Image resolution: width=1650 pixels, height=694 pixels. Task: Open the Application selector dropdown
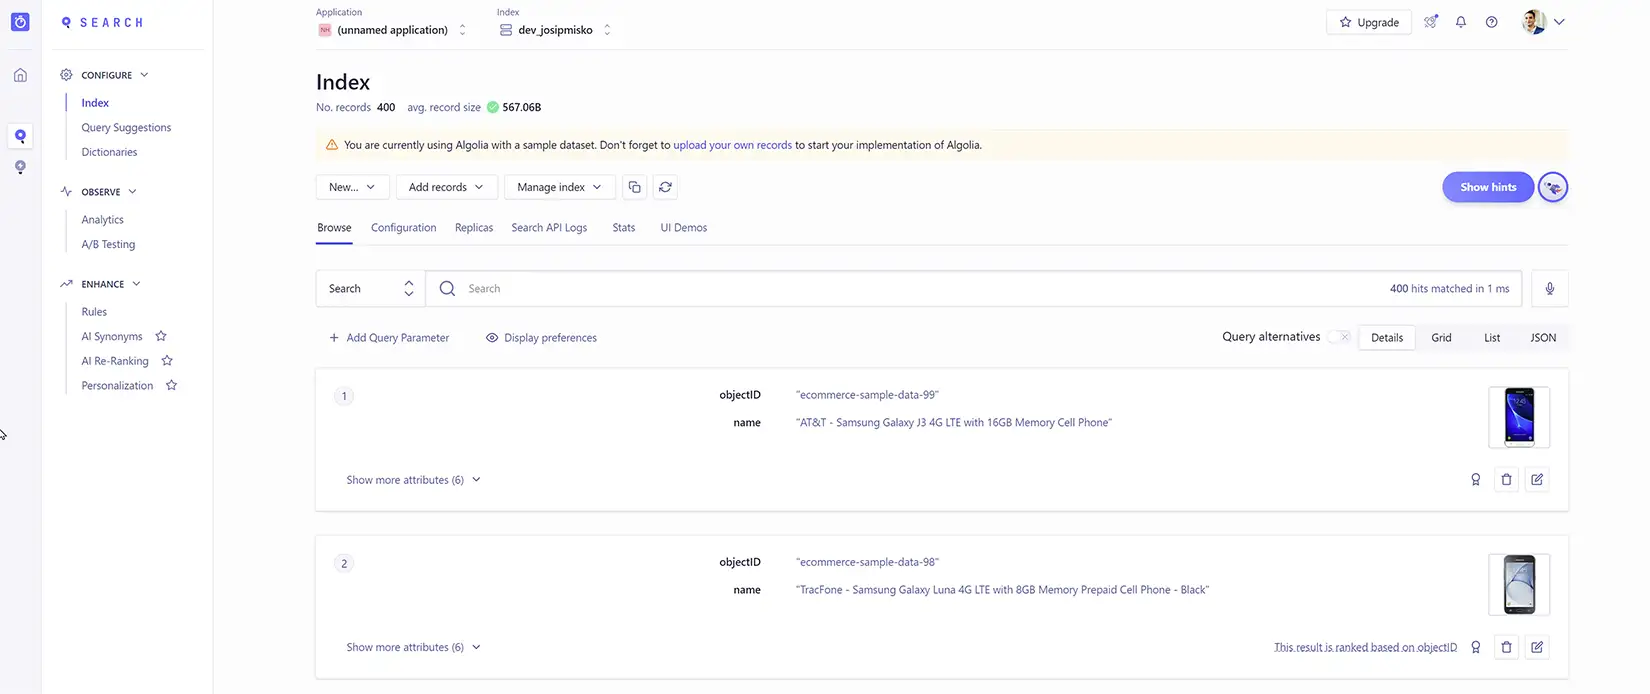[x=392, y=30]
